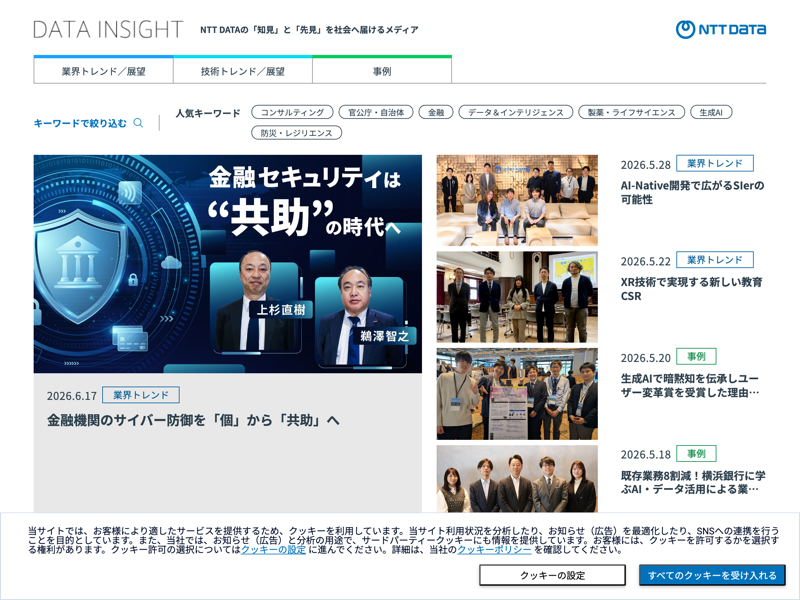Click the NTT DATA logo
Screen dimensions: 800x600
click(x=720, y=30)
